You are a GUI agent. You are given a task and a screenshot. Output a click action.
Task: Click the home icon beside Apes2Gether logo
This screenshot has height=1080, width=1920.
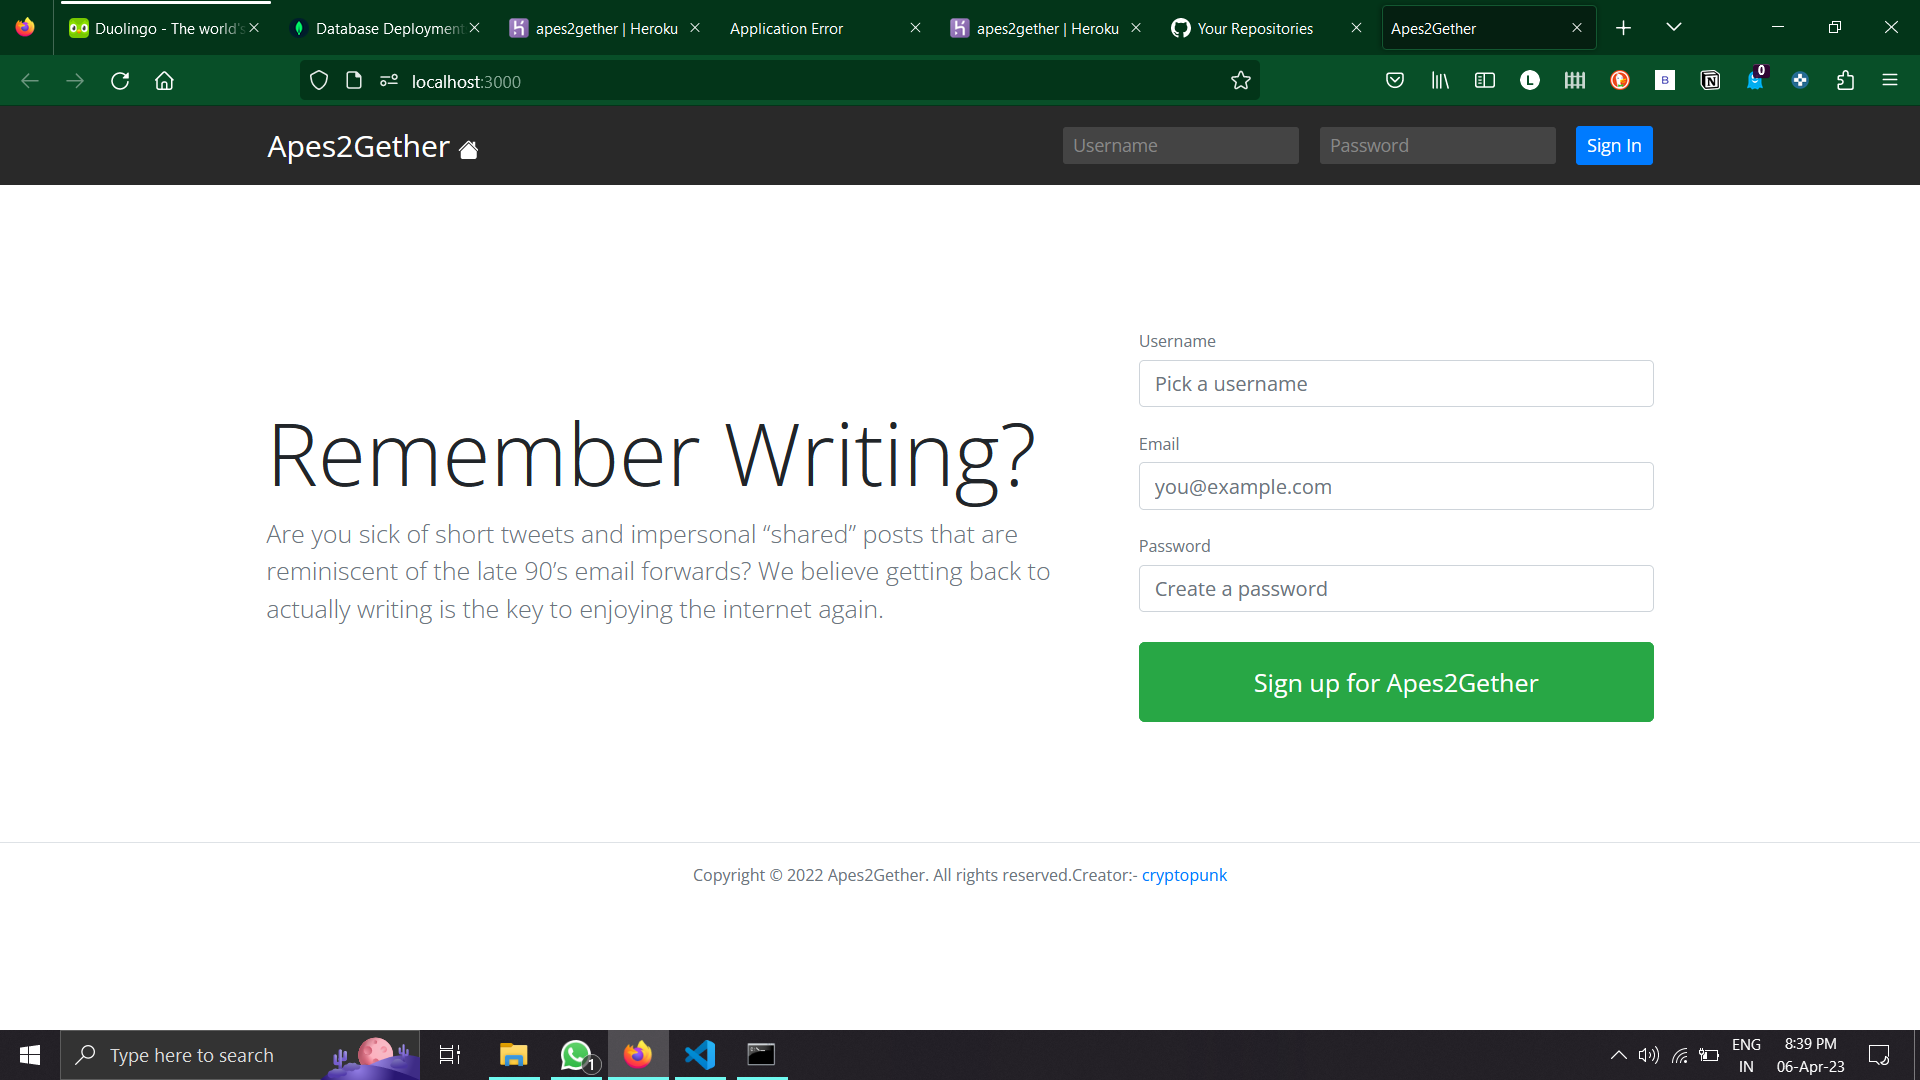[x=468, y=150]
